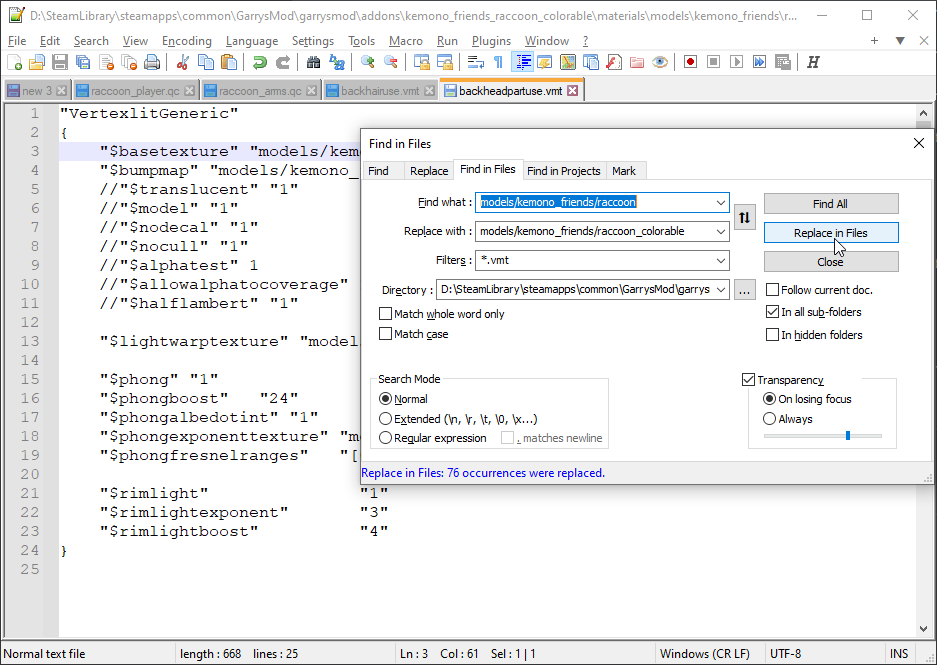The width and height of the screenshot is (937, 665).
Task: Click the Zoom In magnifier icon
Action: [x=368, y=62]
